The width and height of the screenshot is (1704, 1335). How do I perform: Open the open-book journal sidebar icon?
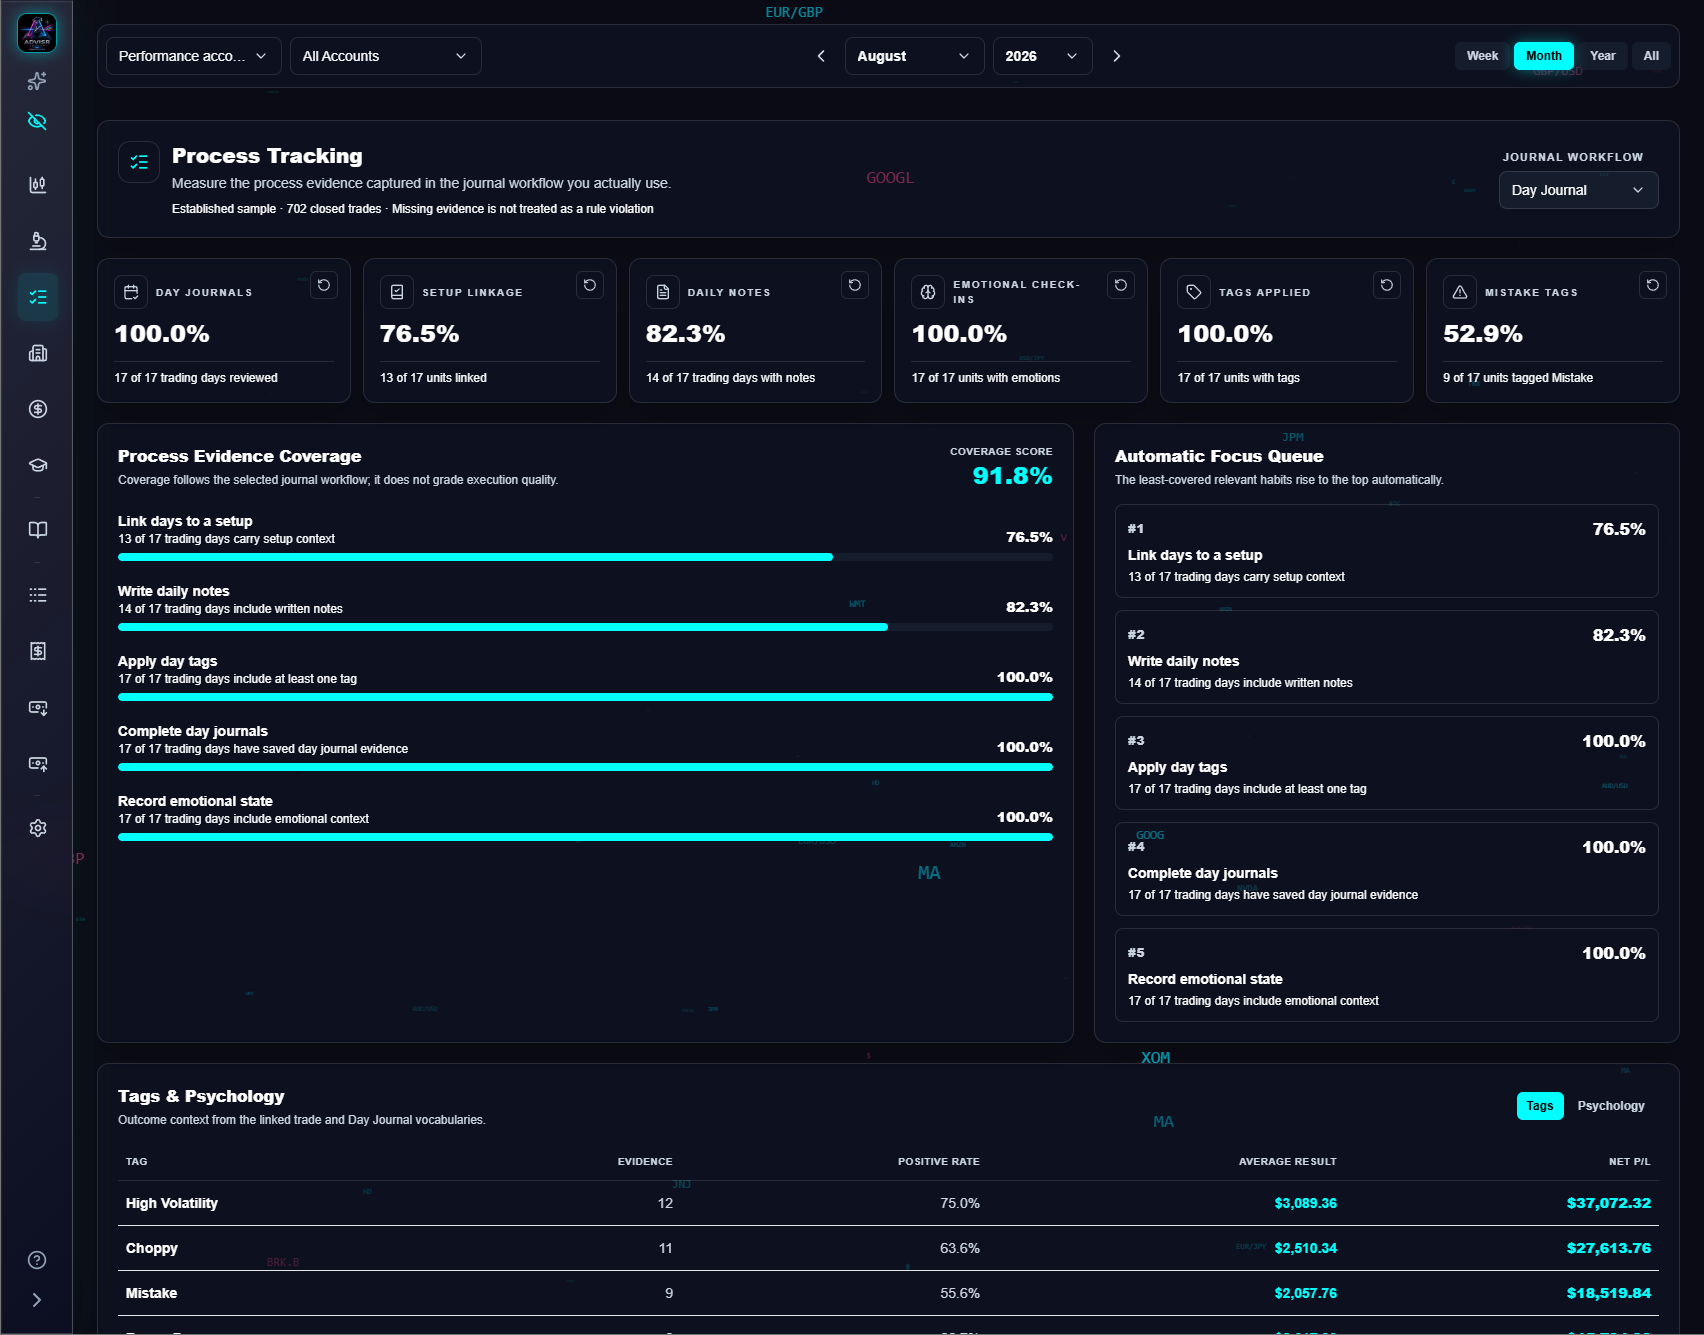[x=37, y=530]
